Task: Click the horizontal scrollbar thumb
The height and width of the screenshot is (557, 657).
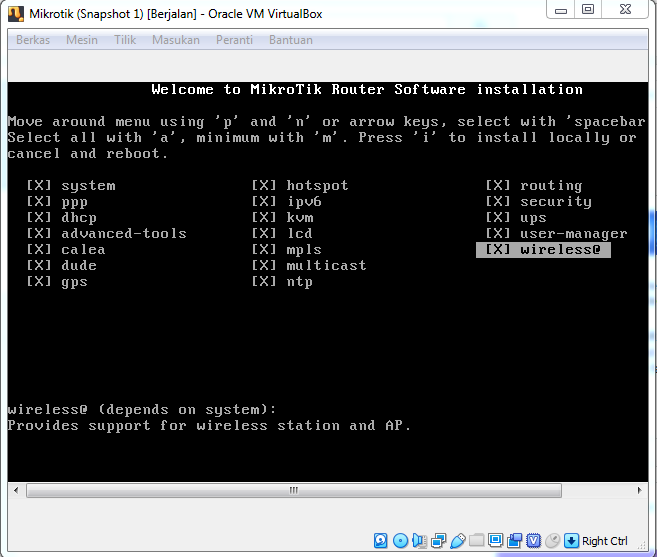Action: pos(294,490)
